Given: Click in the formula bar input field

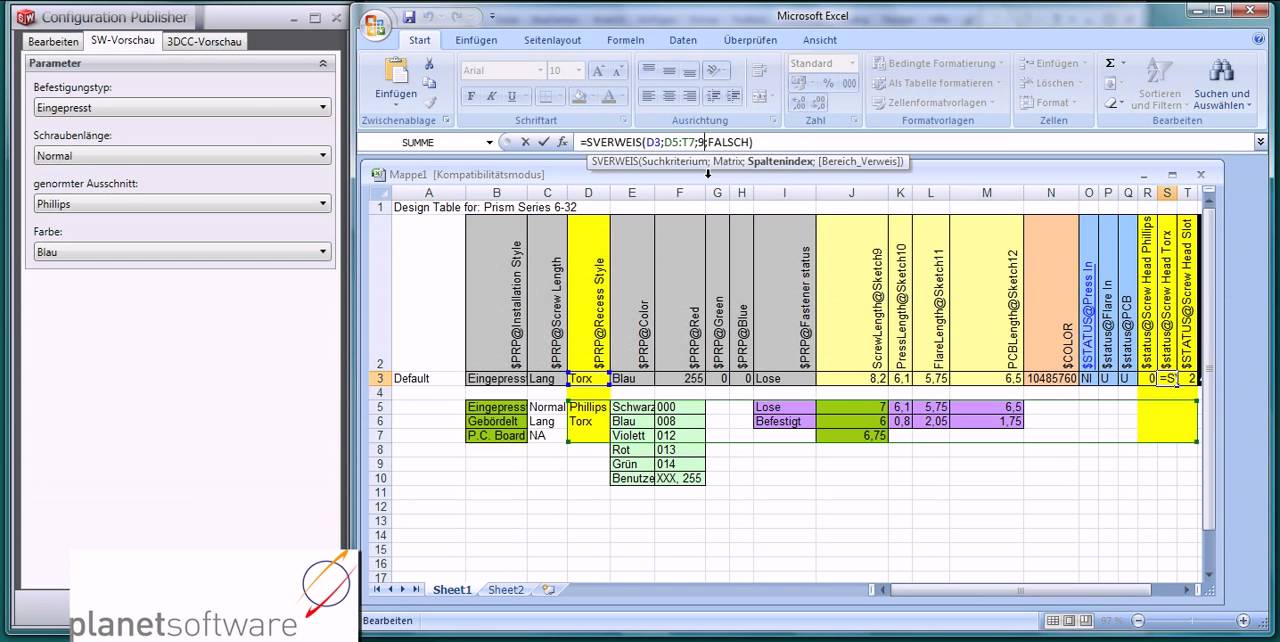Looking at the screenshot, I should 915,142.
